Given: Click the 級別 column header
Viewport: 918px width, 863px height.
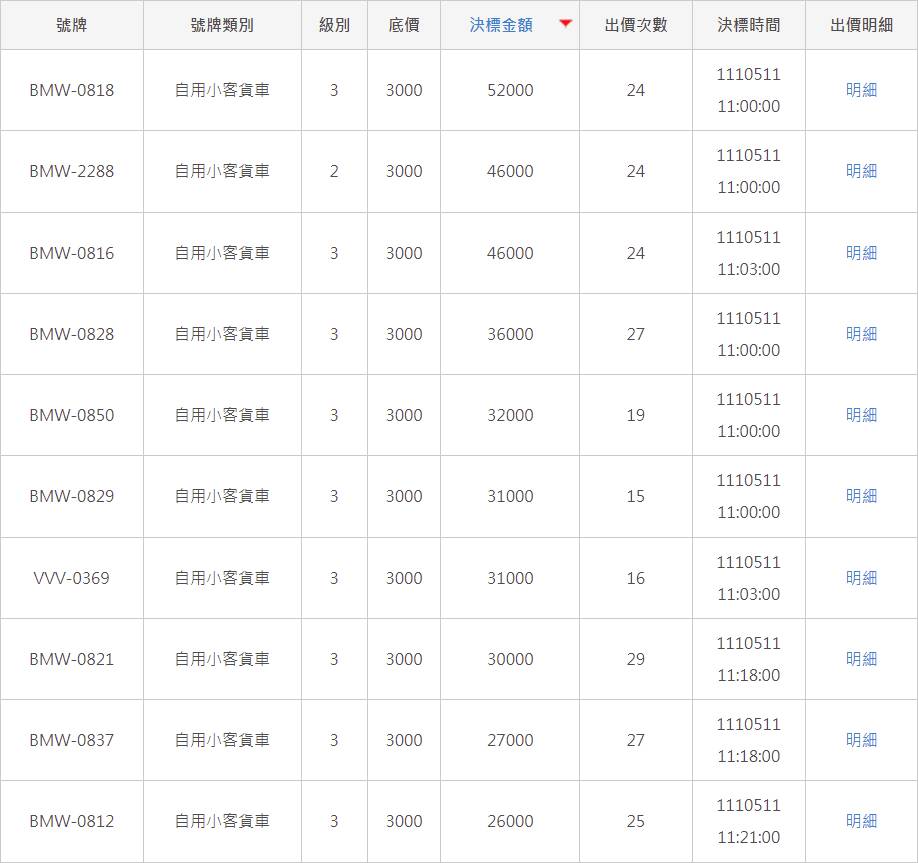Looking at the screenshot, I should point(334,25).
